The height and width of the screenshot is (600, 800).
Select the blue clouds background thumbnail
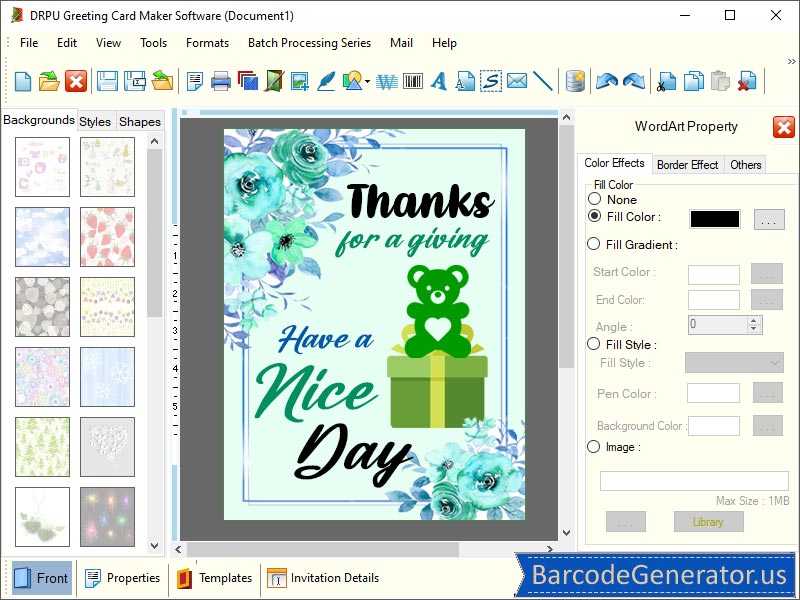[42, 237]
